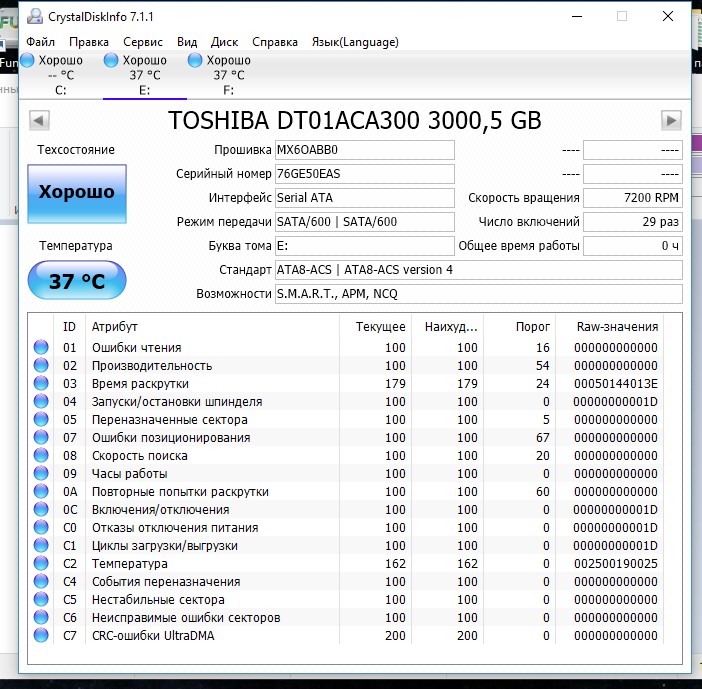Click the Raw-значения column header
The height and width of the screenshot is (689, 702).
609,327
